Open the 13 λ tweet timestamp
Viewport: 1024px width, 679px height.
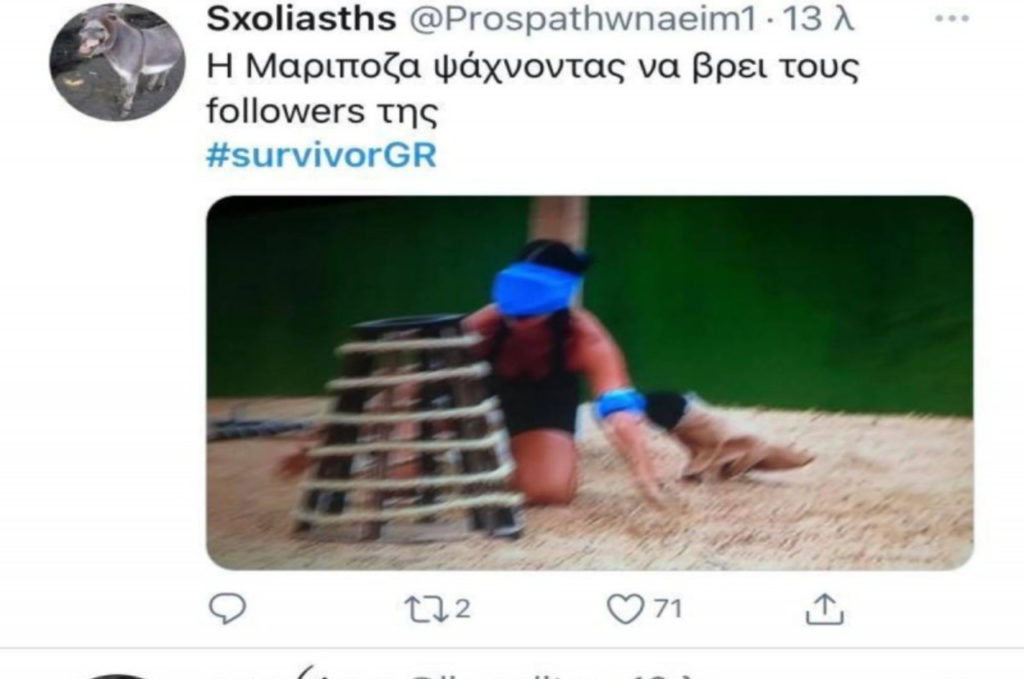[x=818, y=18]
